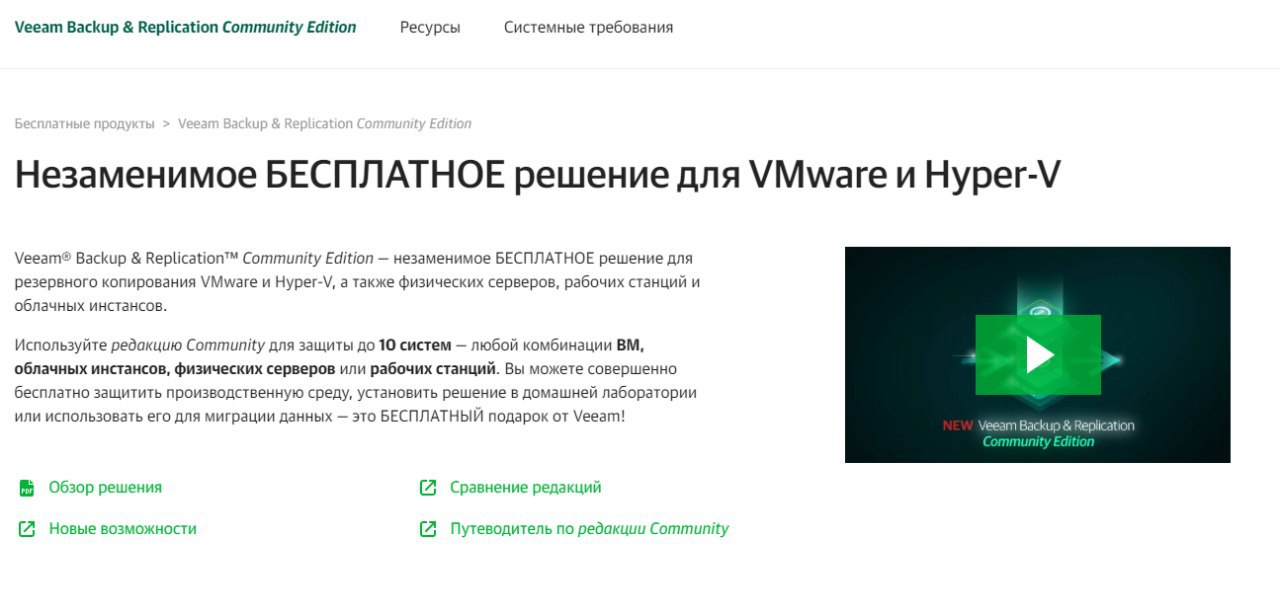This screenshot has height=614, width=1280.
Task: Go to Системные требования section
Action: click(x=588, y=28)
